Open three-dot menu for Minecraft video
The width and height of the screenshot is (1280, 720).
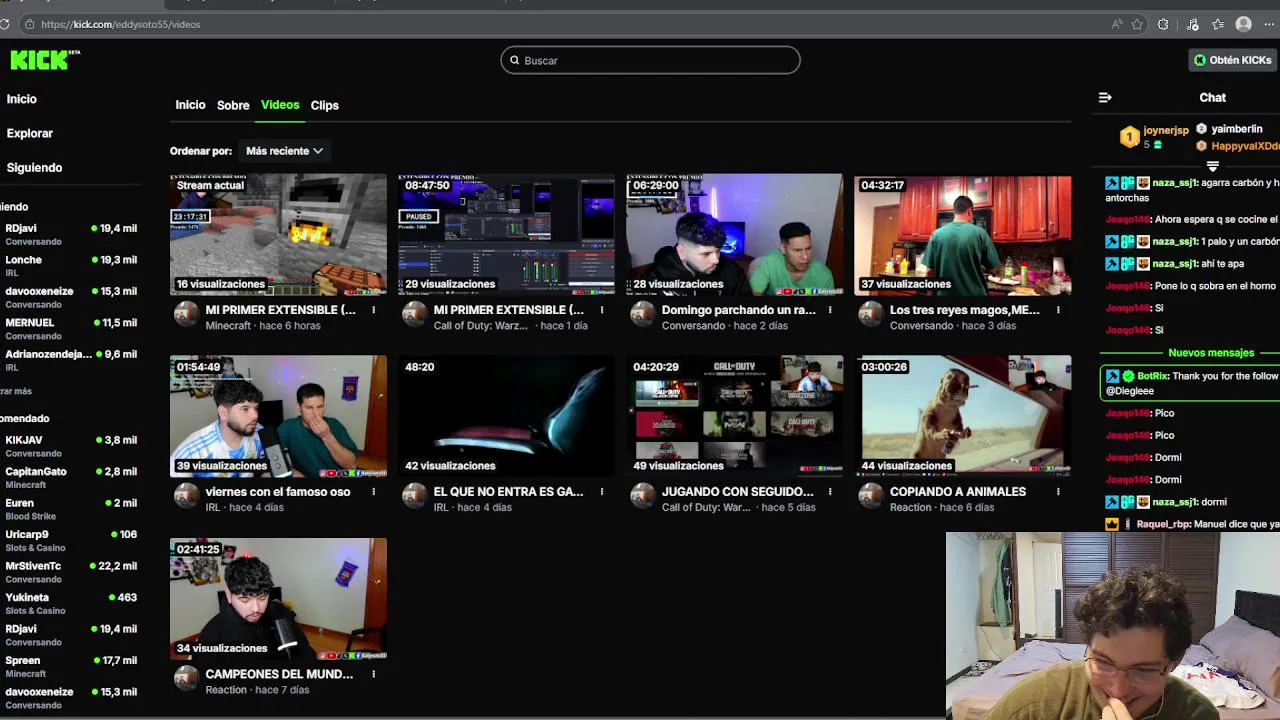click(x=373, y=310)
